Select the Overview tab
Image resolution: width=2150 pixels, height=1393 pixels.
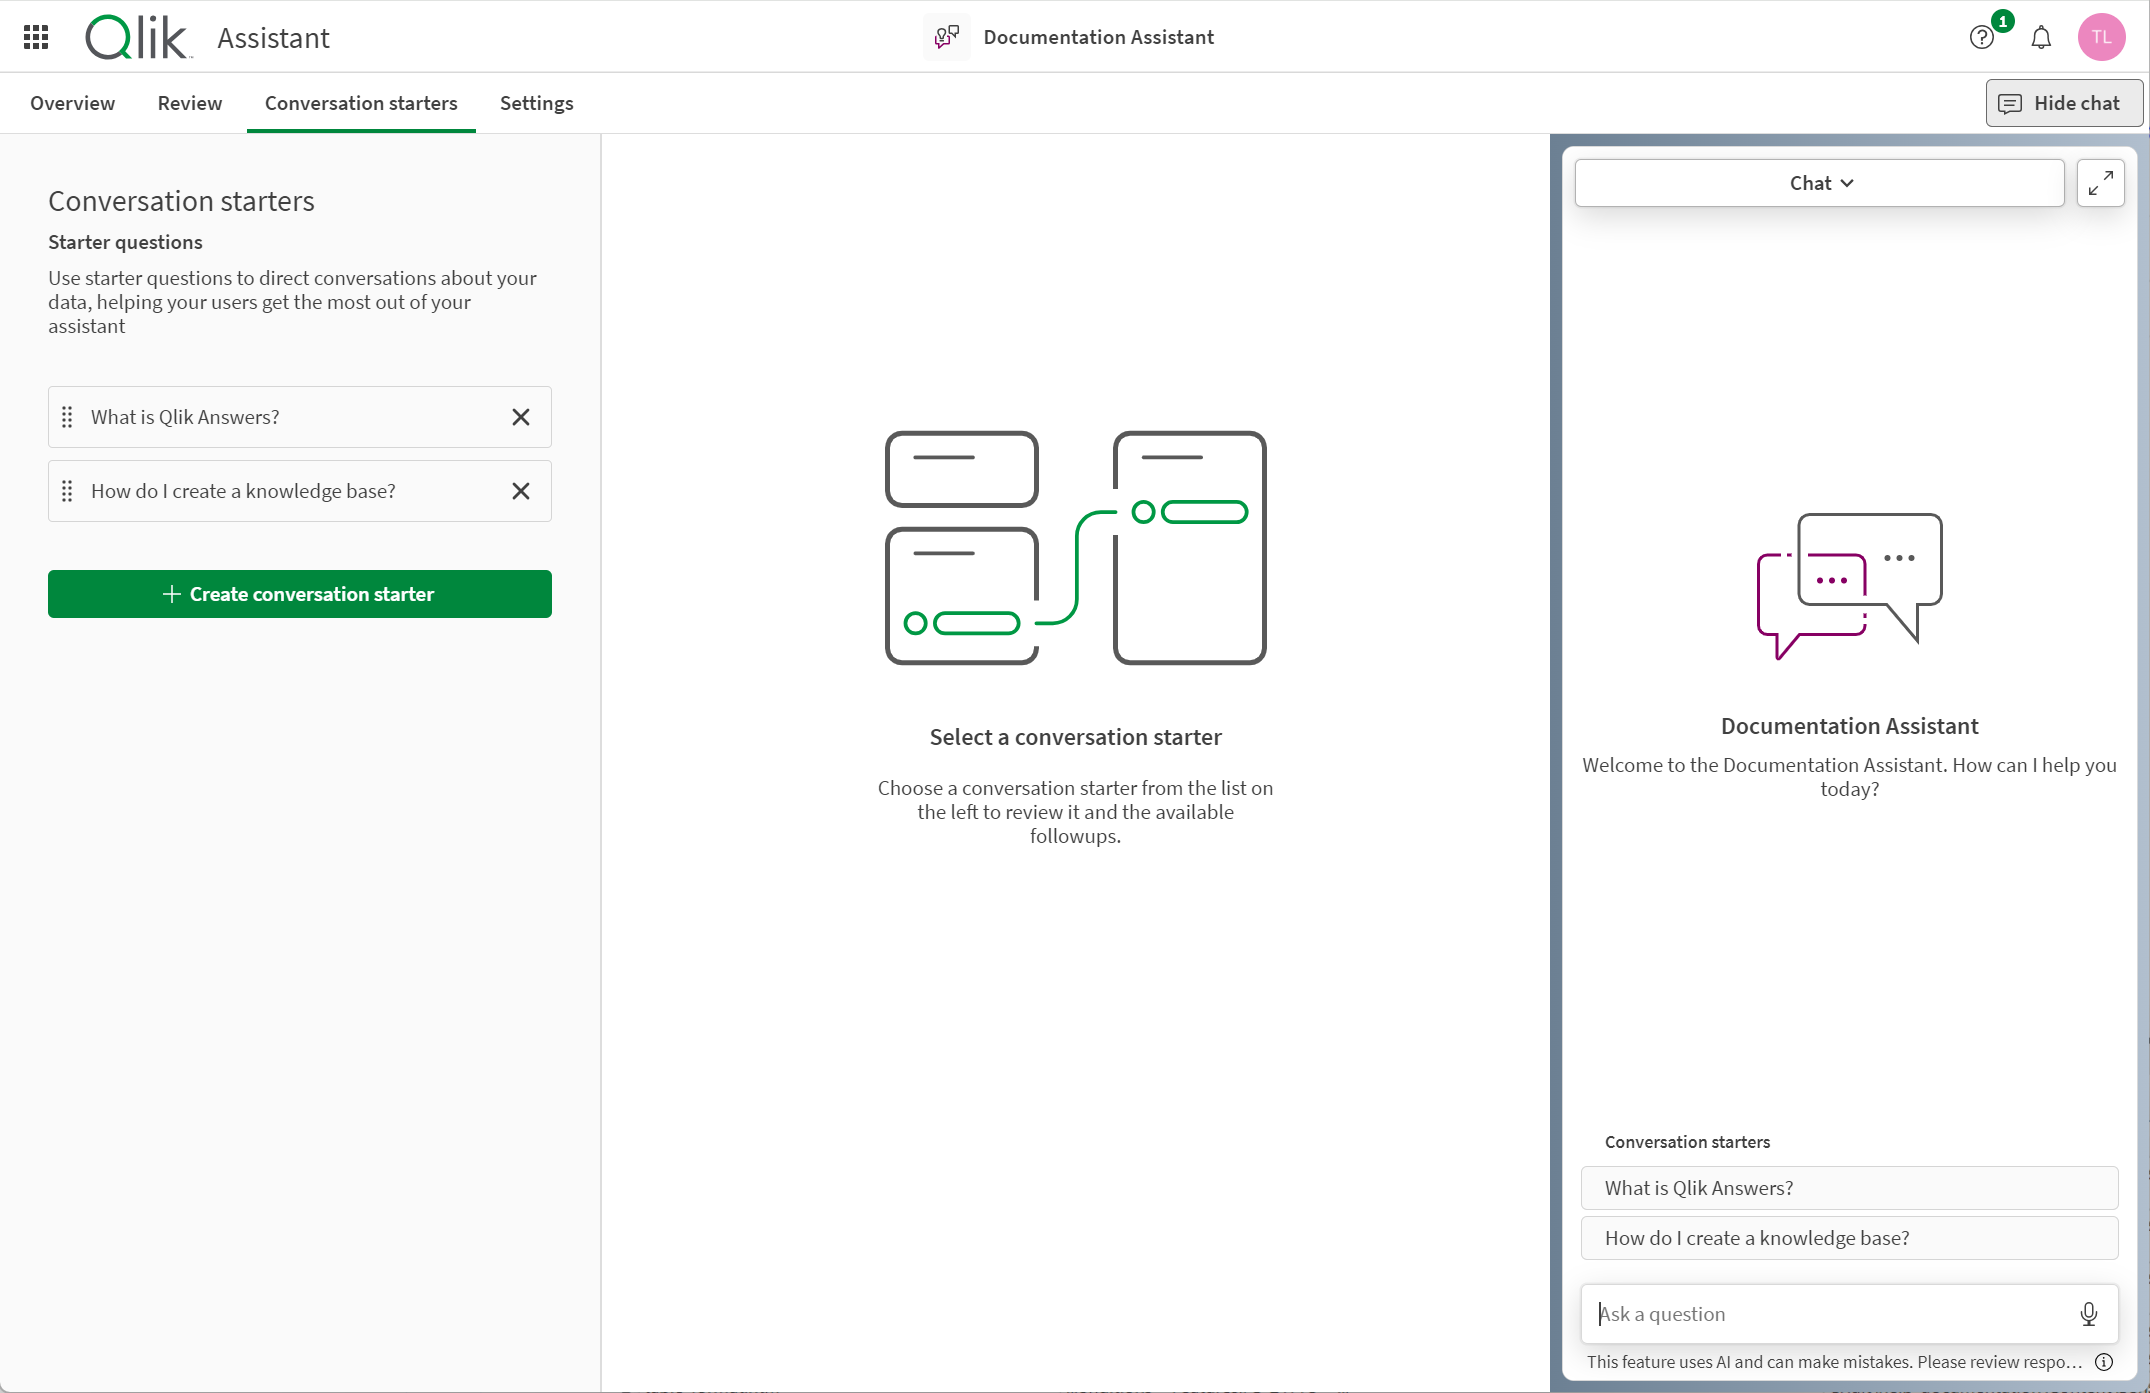72,102
